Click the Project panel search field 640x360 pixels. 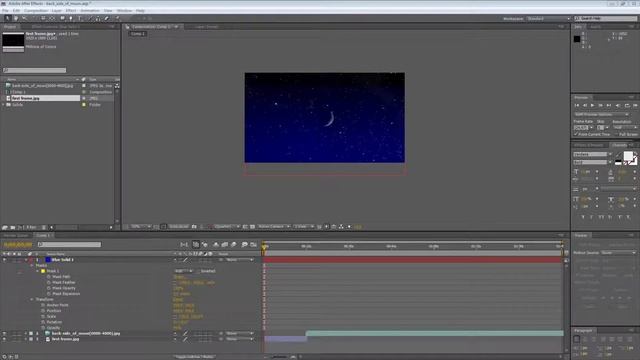[34, 70]
